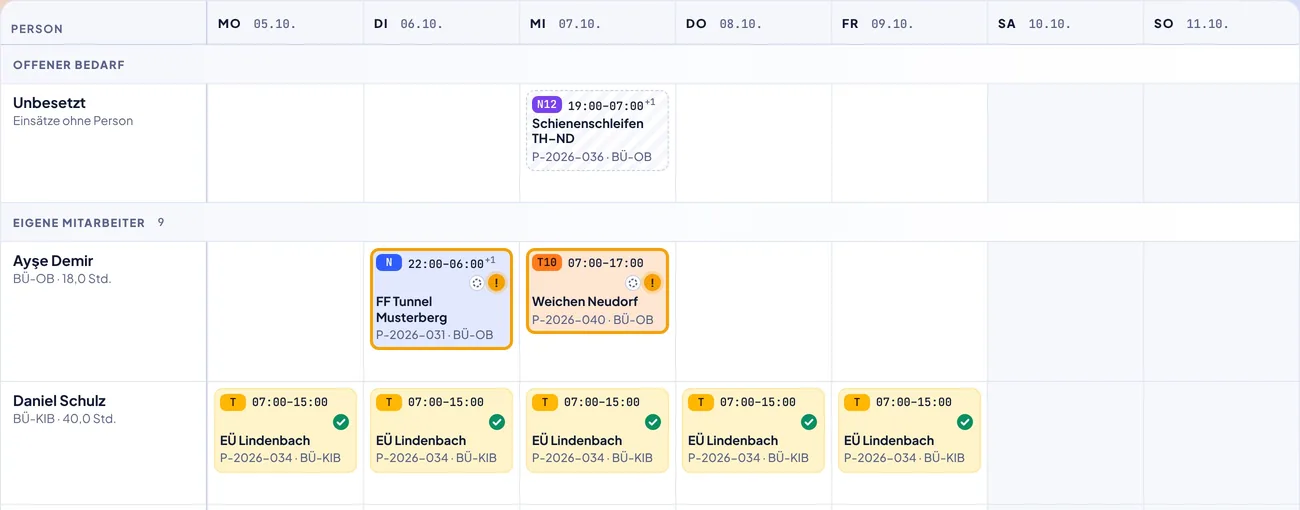Select Saturday column header SA 10.10.

click(x=1065, y=23)
